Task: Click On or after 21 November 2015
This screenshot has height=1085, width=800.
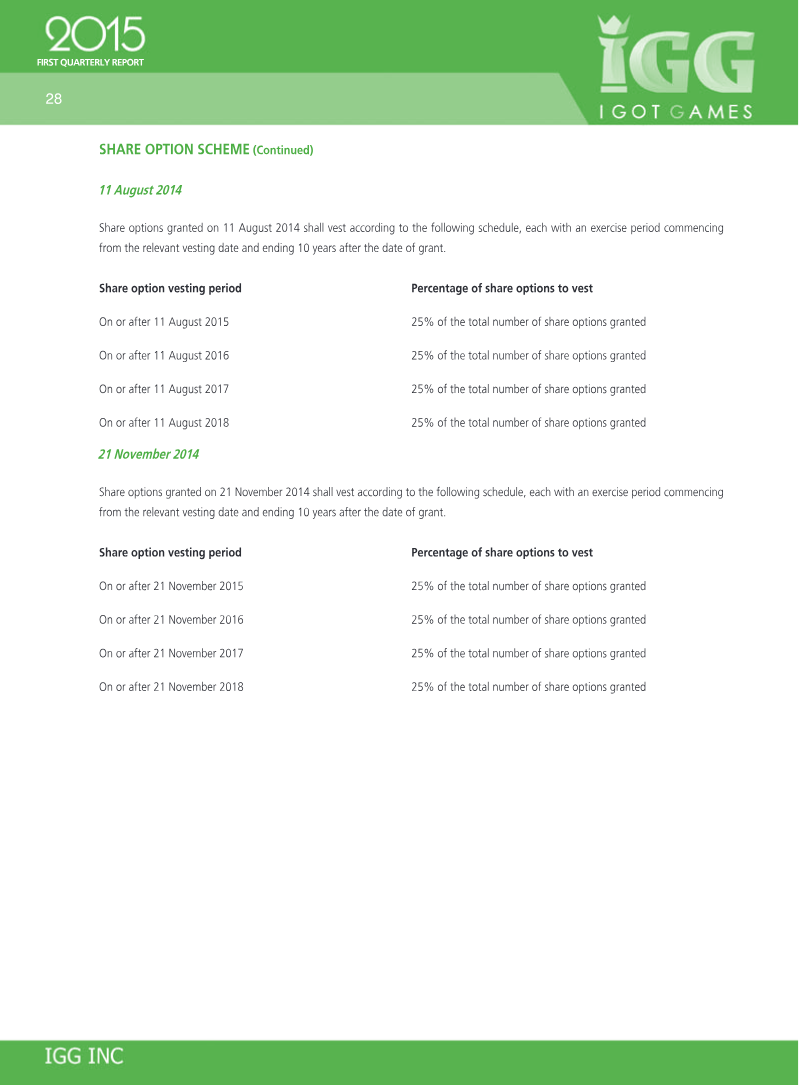Action: coord(171,586)
